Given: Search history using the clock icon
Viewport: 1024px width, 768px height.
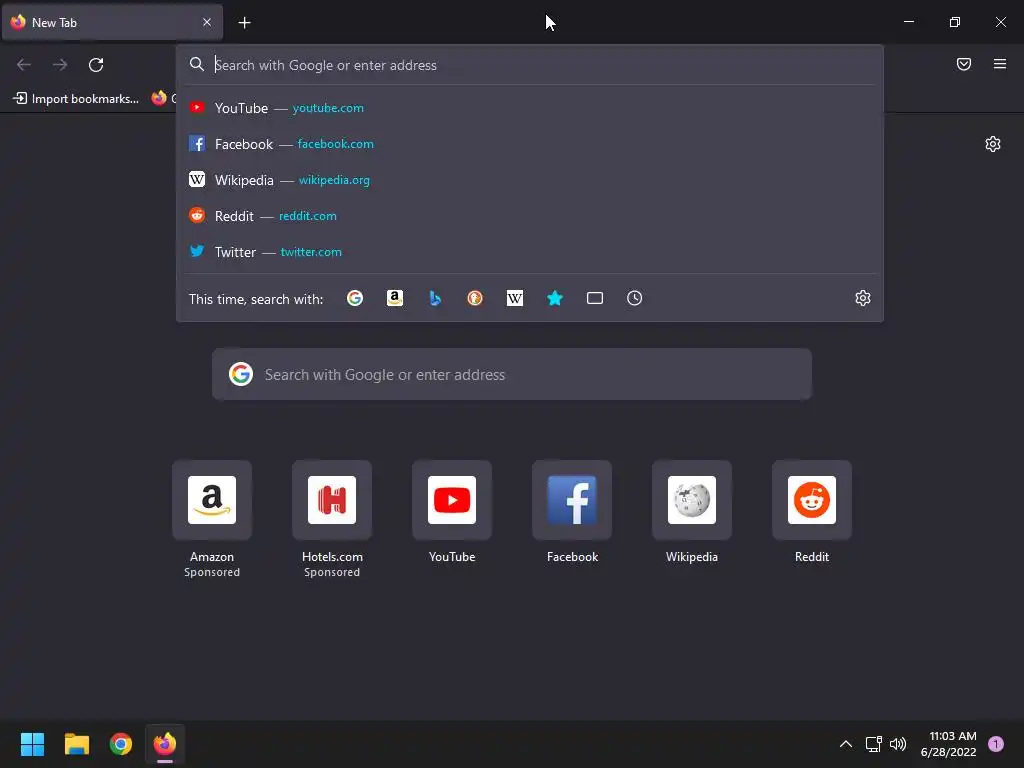Looking at the screenshot, I should tap(634, 298).
